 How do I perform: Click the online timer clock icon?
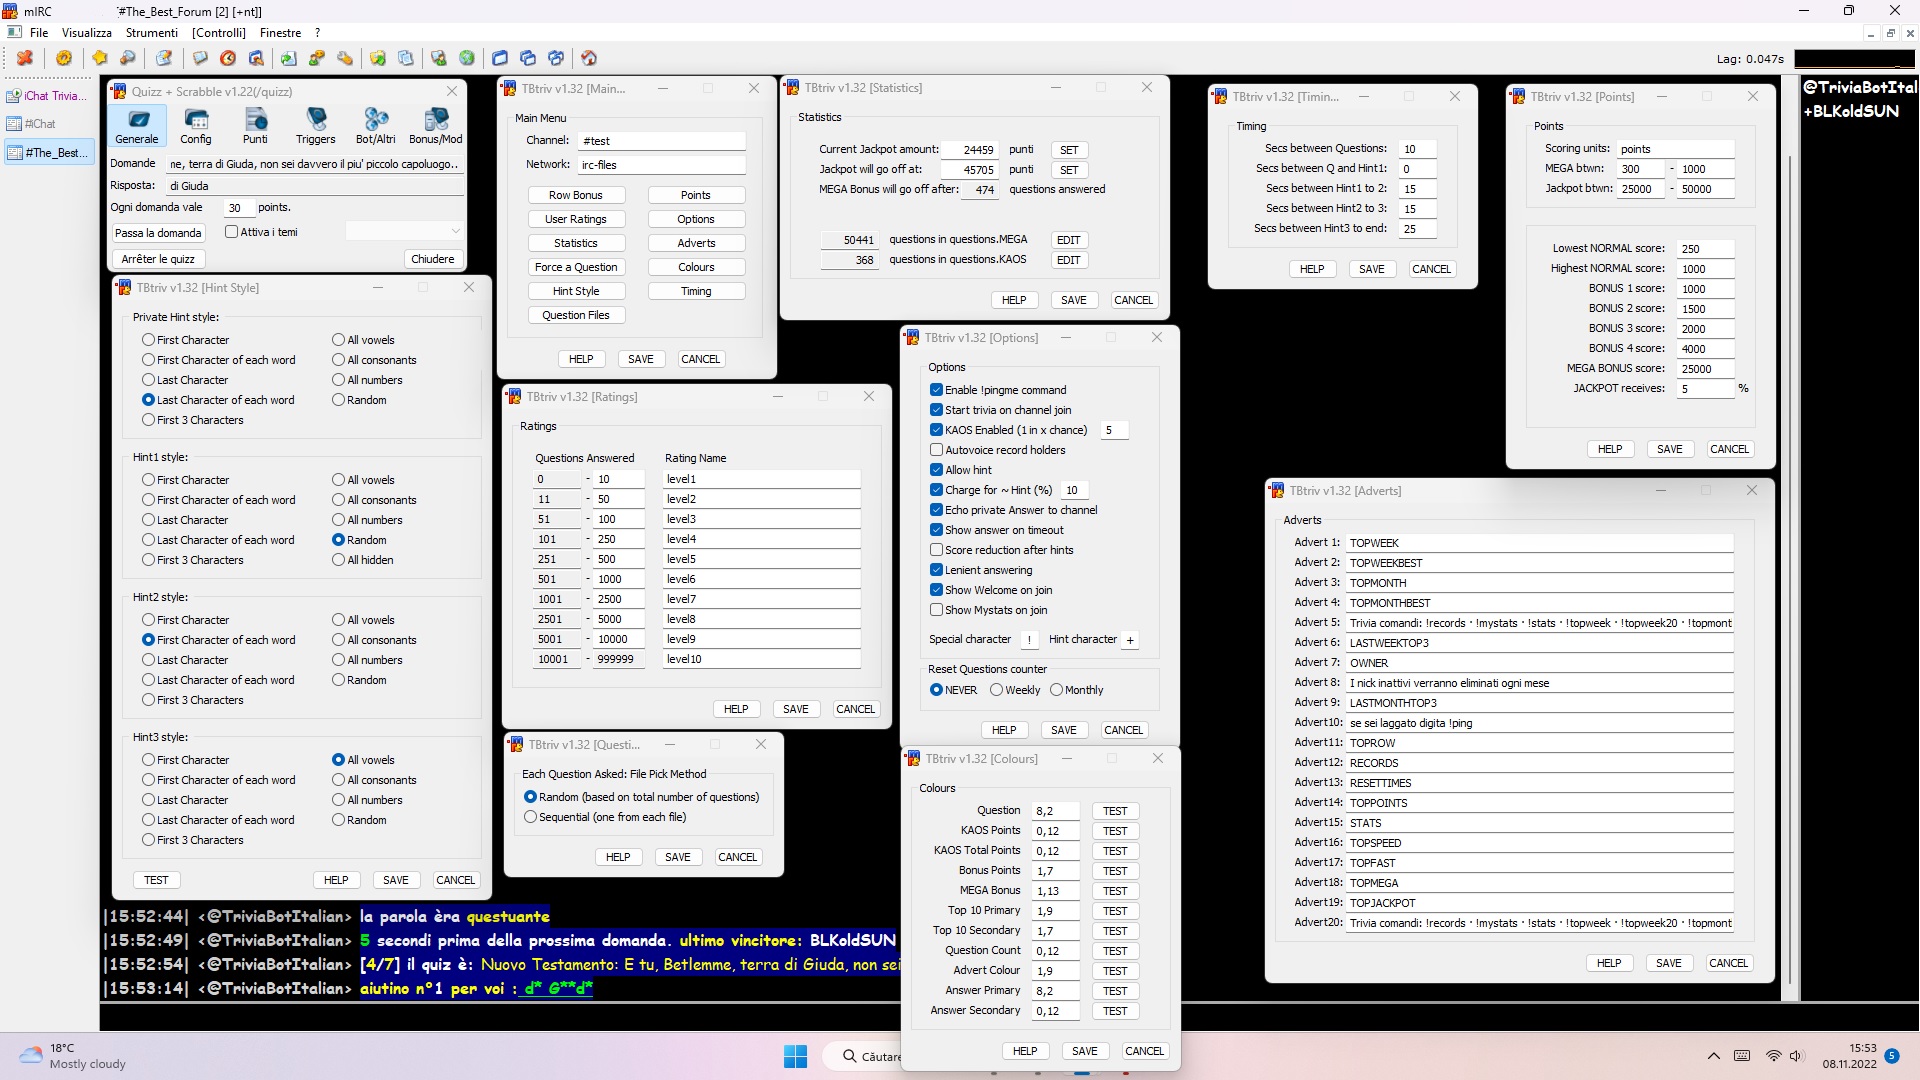point(228,58)
